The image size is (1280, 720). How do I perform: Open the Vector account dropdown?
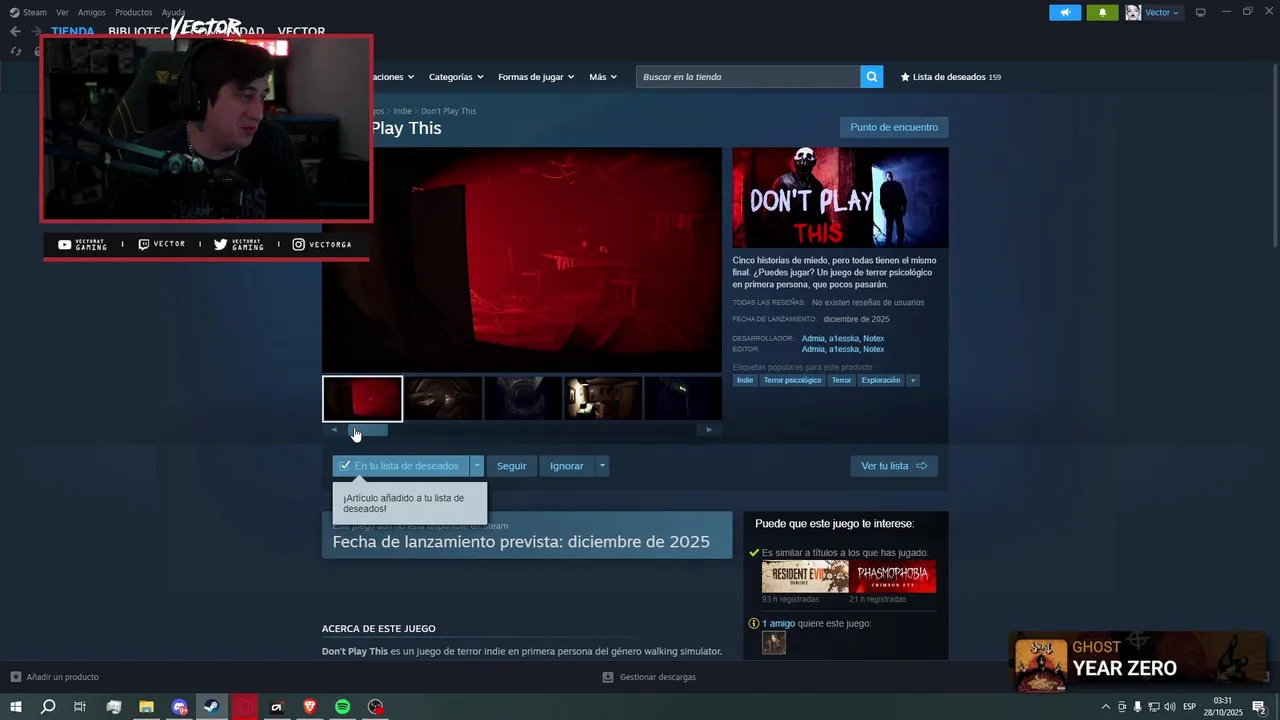[x=1162, y=12]
